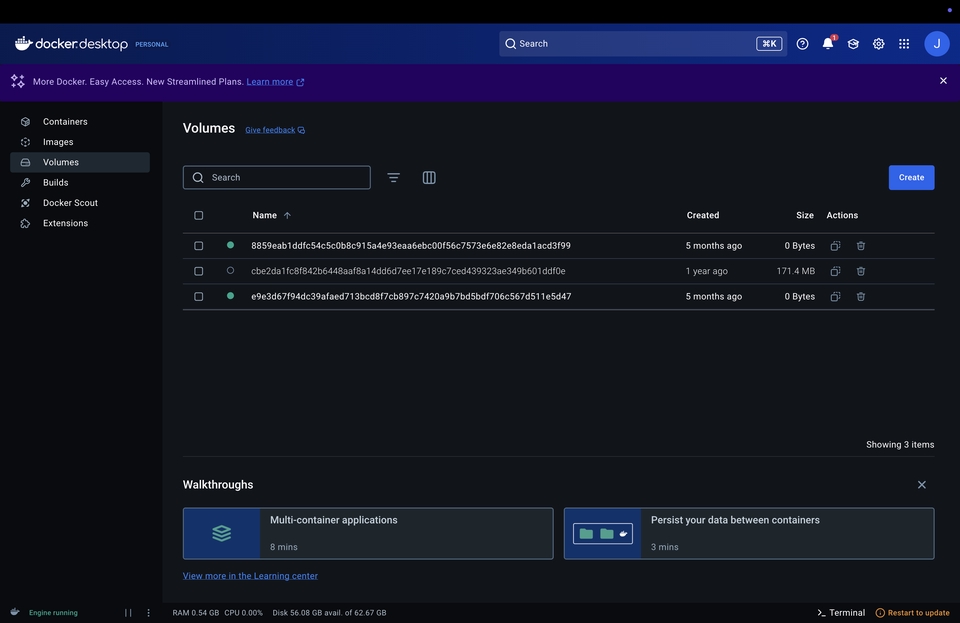The image size is (960, 623).
Task: Open the notifications bell
Action: [x=828, y=43]
